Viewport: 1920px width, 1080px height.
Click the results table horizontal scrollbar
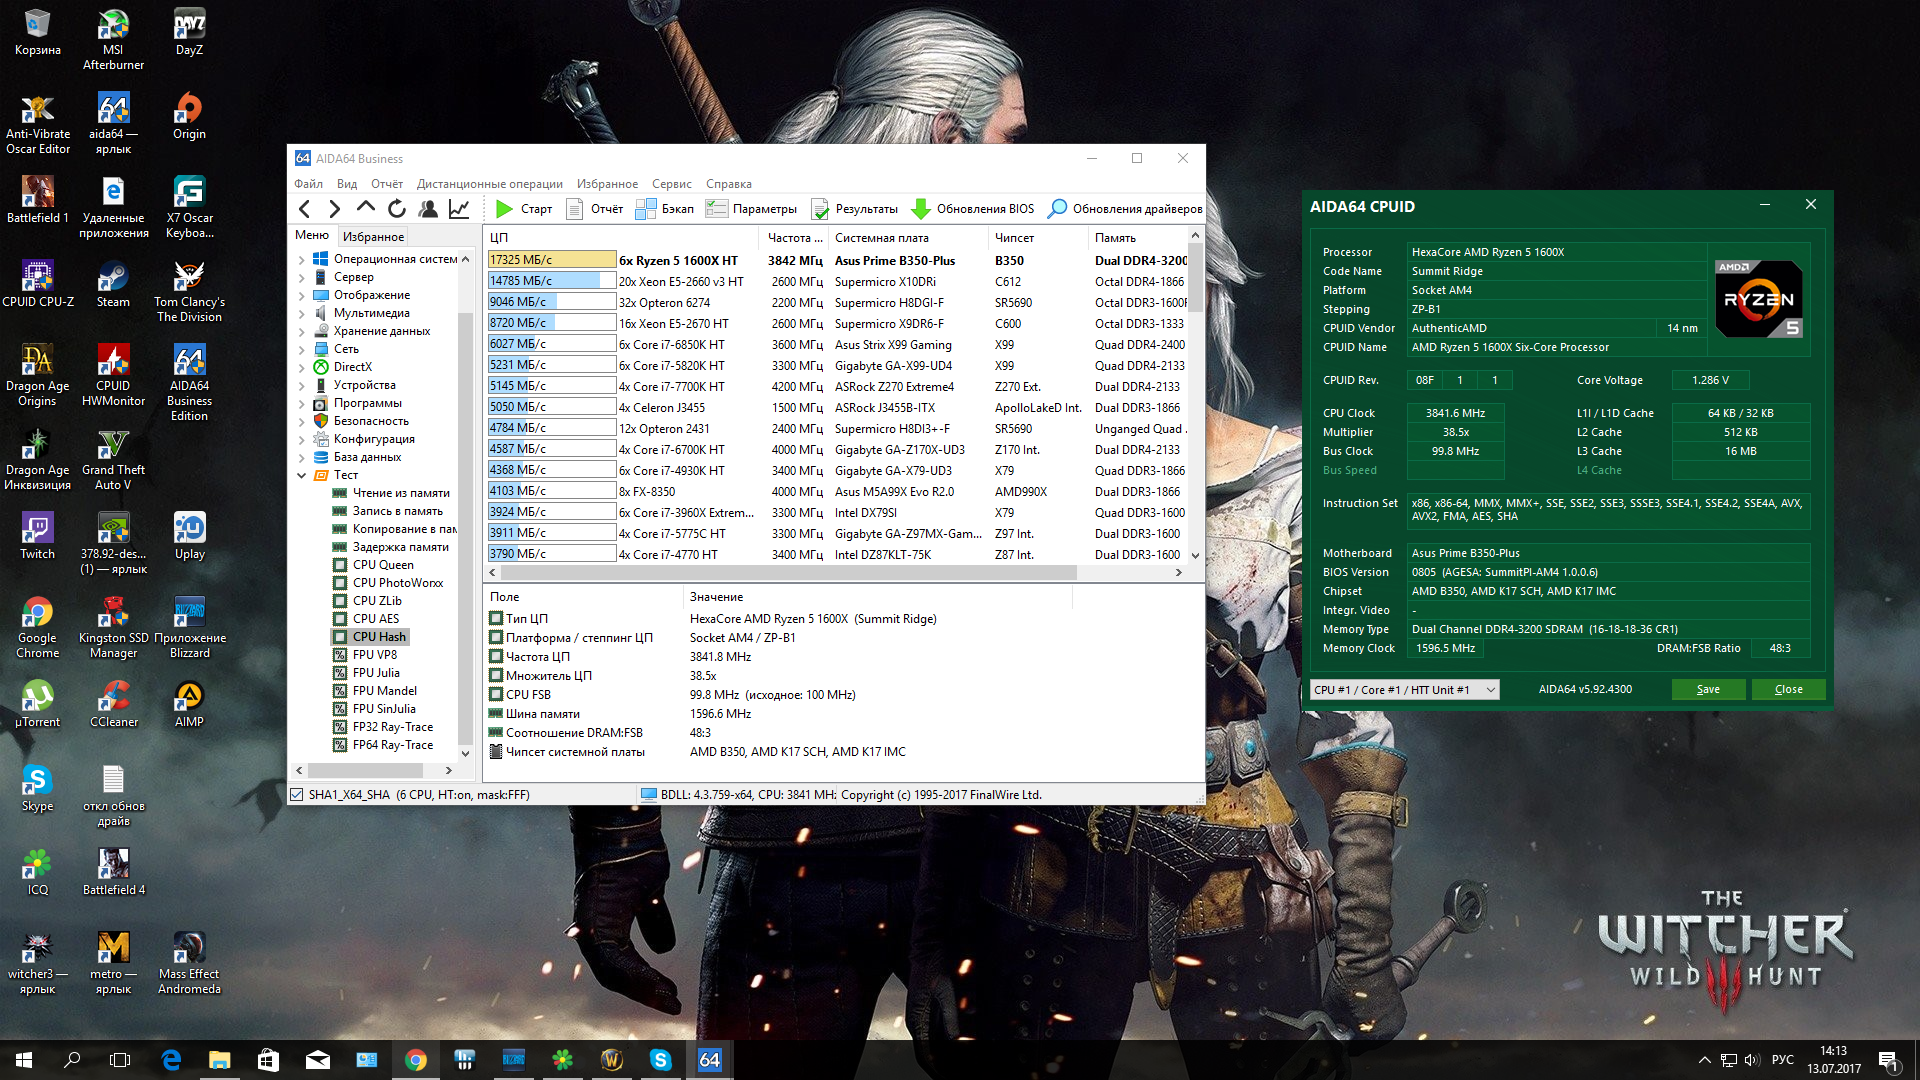[788, 573]
